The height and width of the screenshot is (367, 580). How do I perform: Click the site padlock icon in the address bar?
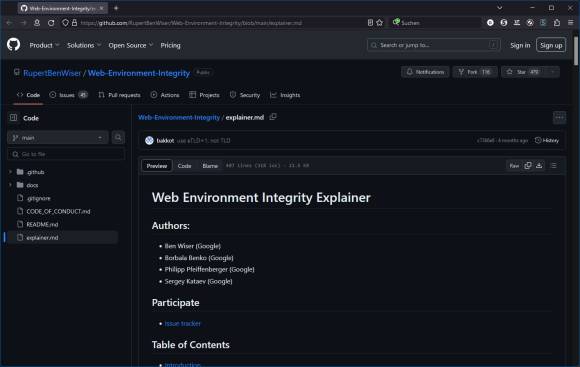point(74,23)
